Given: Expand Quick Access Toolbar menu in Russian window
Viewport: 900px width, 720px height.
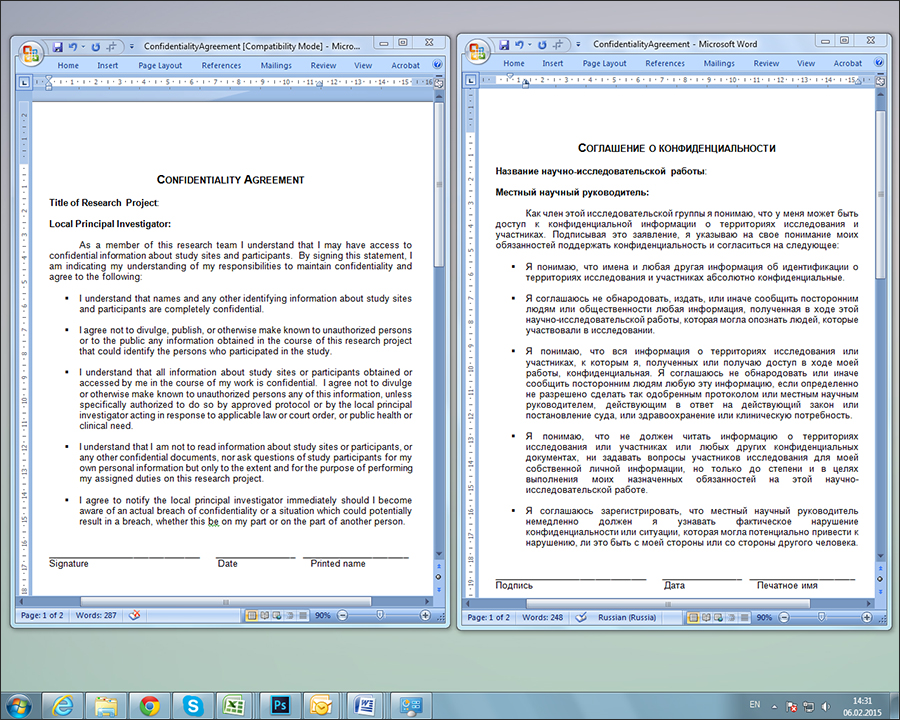Looking at the screenshot, I should point(578,45).
